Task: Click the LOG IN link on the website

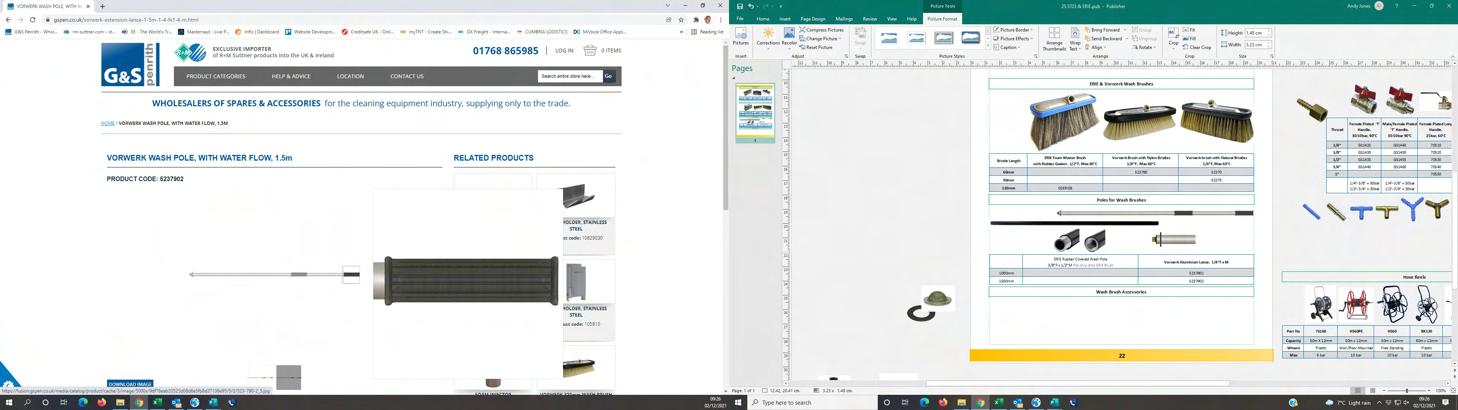Action: [x=565, y=50]
